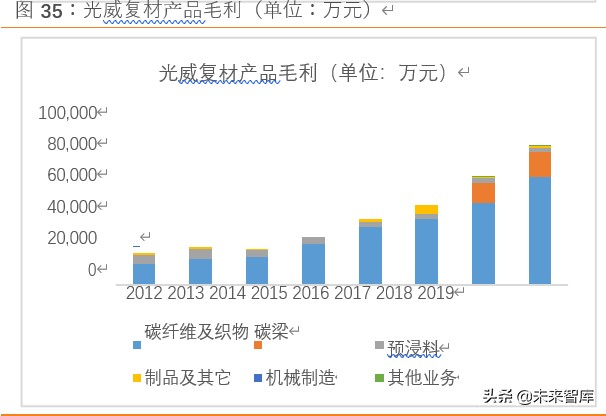Click blue legend swatch for 碳纤维及织物
The width and height of the screenshot is (606, 416).
pyautogui.click(x=137, y=345)
